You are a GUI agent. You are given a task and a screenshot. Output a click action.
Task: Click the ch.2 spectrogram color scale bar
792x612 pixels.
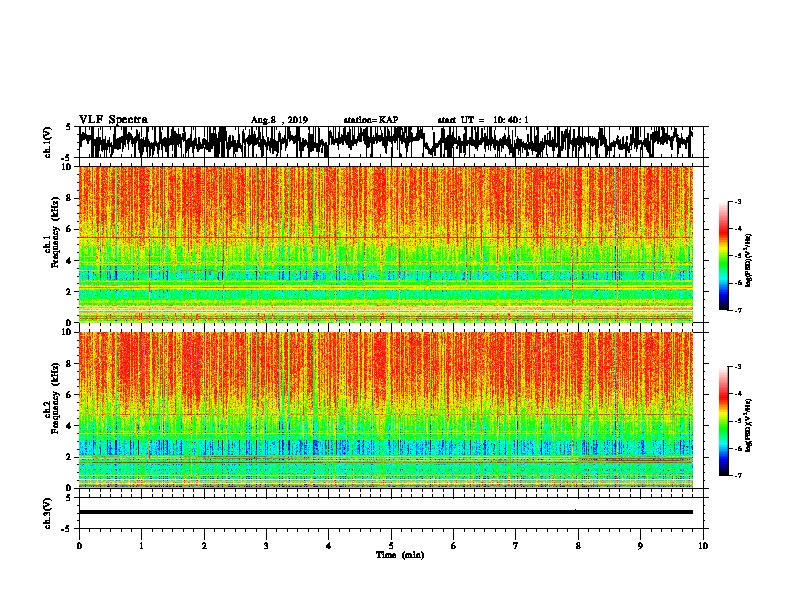[724, 421]
